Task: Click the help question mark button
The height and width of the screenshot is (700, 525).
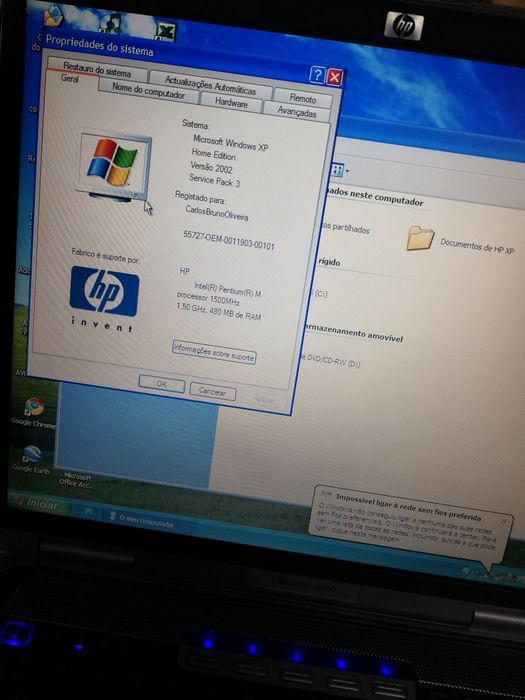Action: click(317, 75)
